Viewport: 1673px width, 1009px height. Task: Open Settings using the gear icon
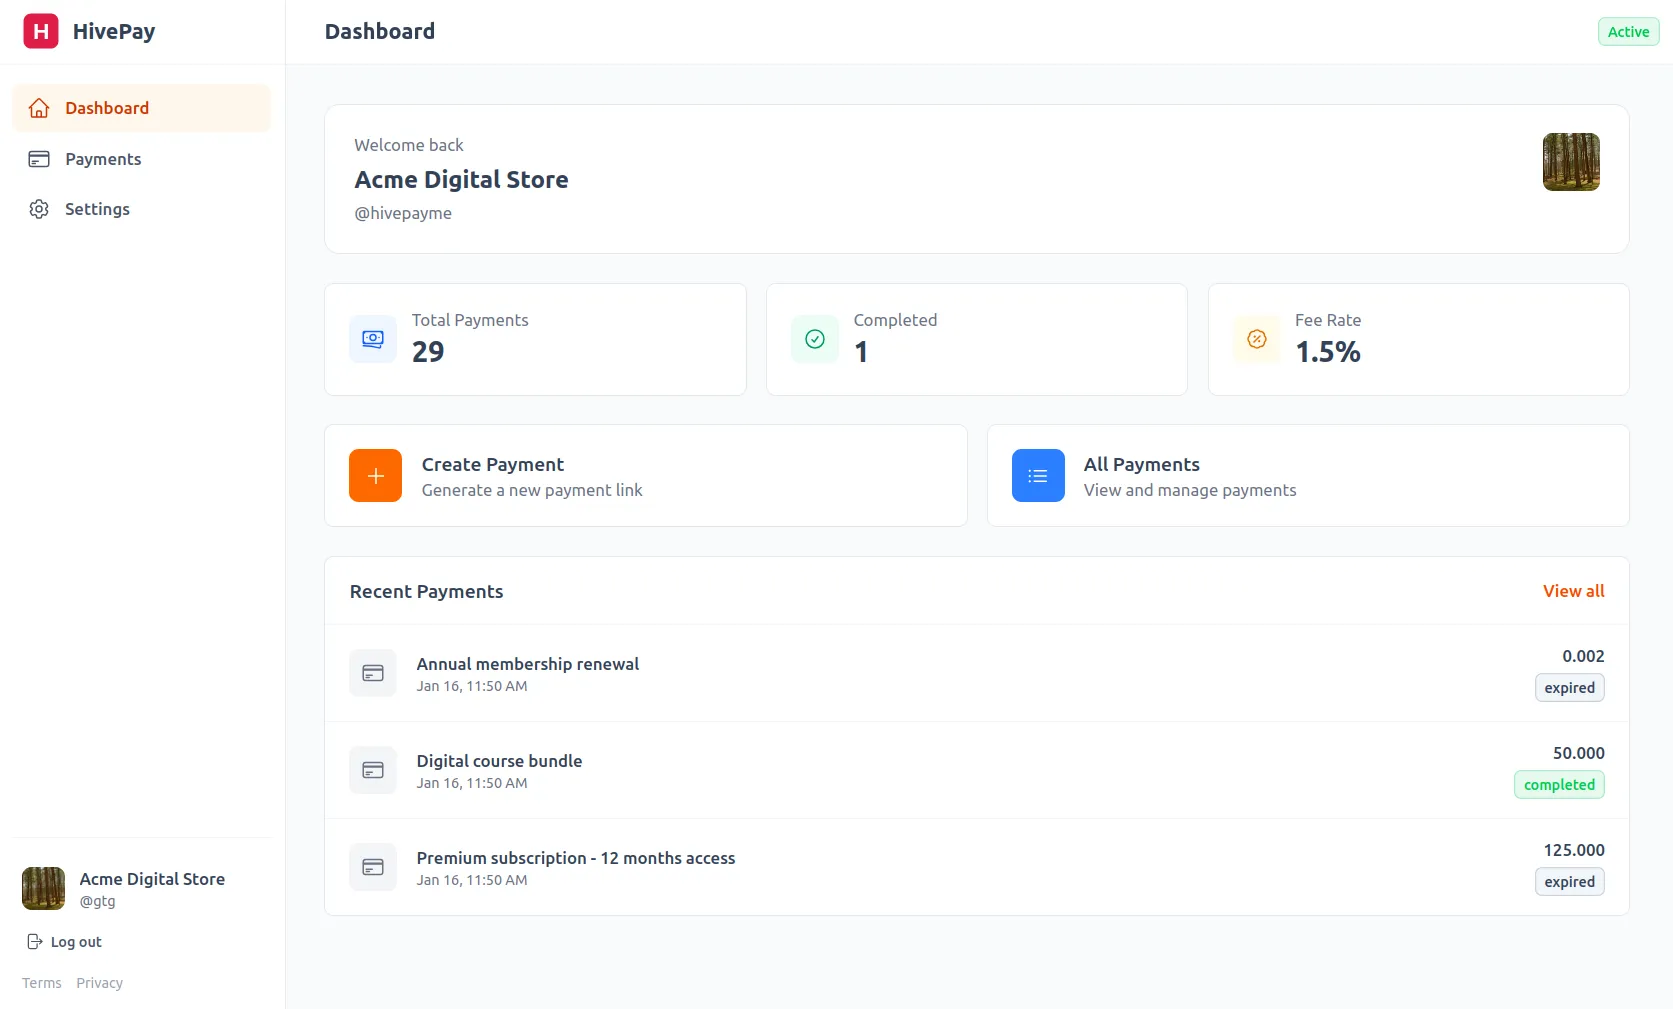click(x=38, y=208)
